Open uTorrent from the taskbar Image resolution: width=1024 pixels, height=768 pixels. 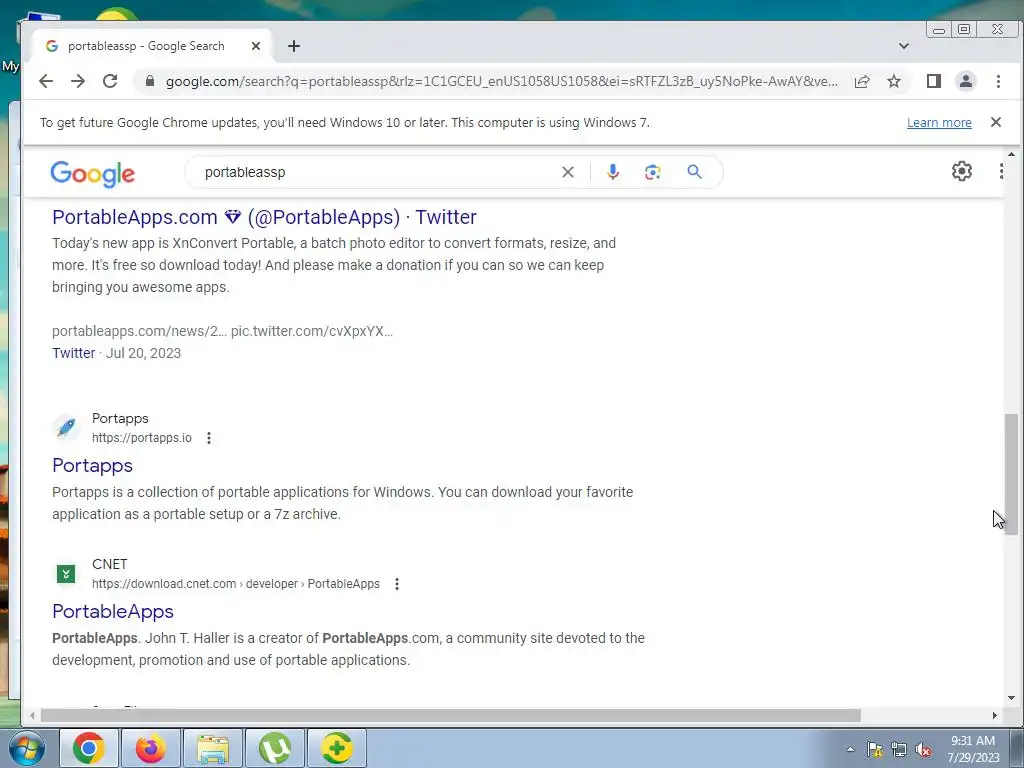274,748
